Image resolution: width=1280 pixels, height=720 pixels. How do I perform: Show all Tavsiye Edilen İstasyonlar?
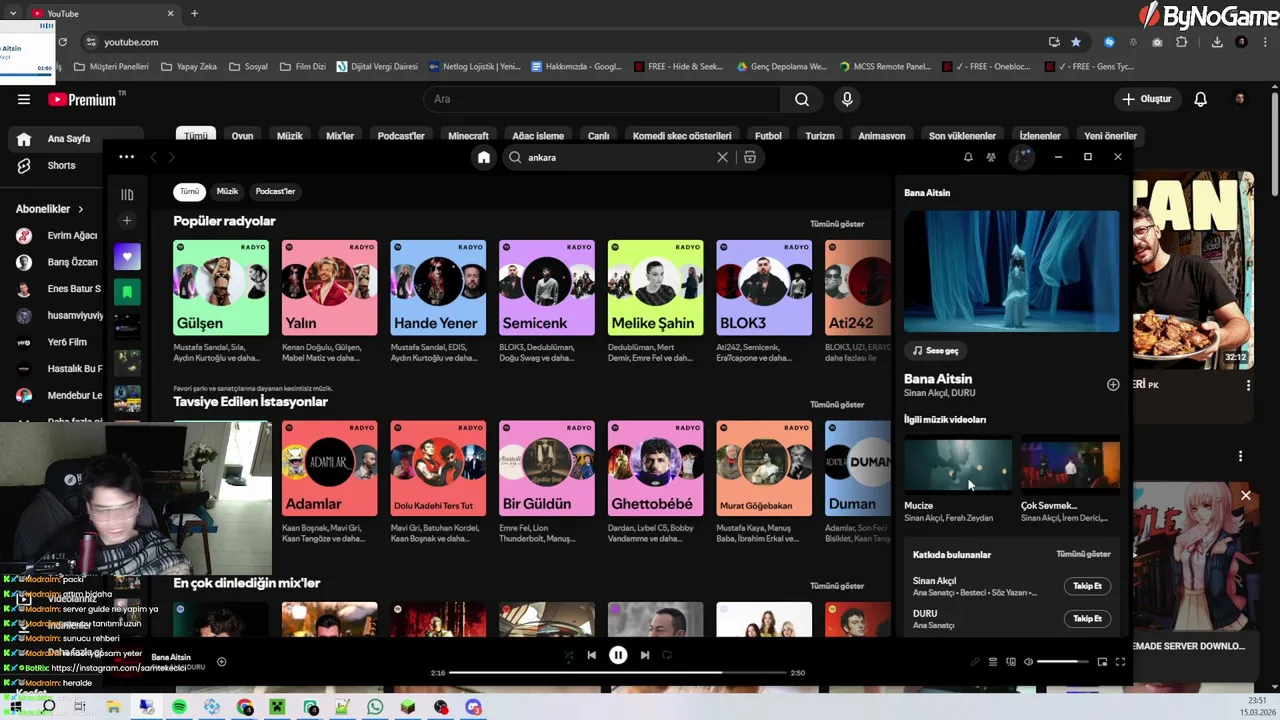point(837,405)
